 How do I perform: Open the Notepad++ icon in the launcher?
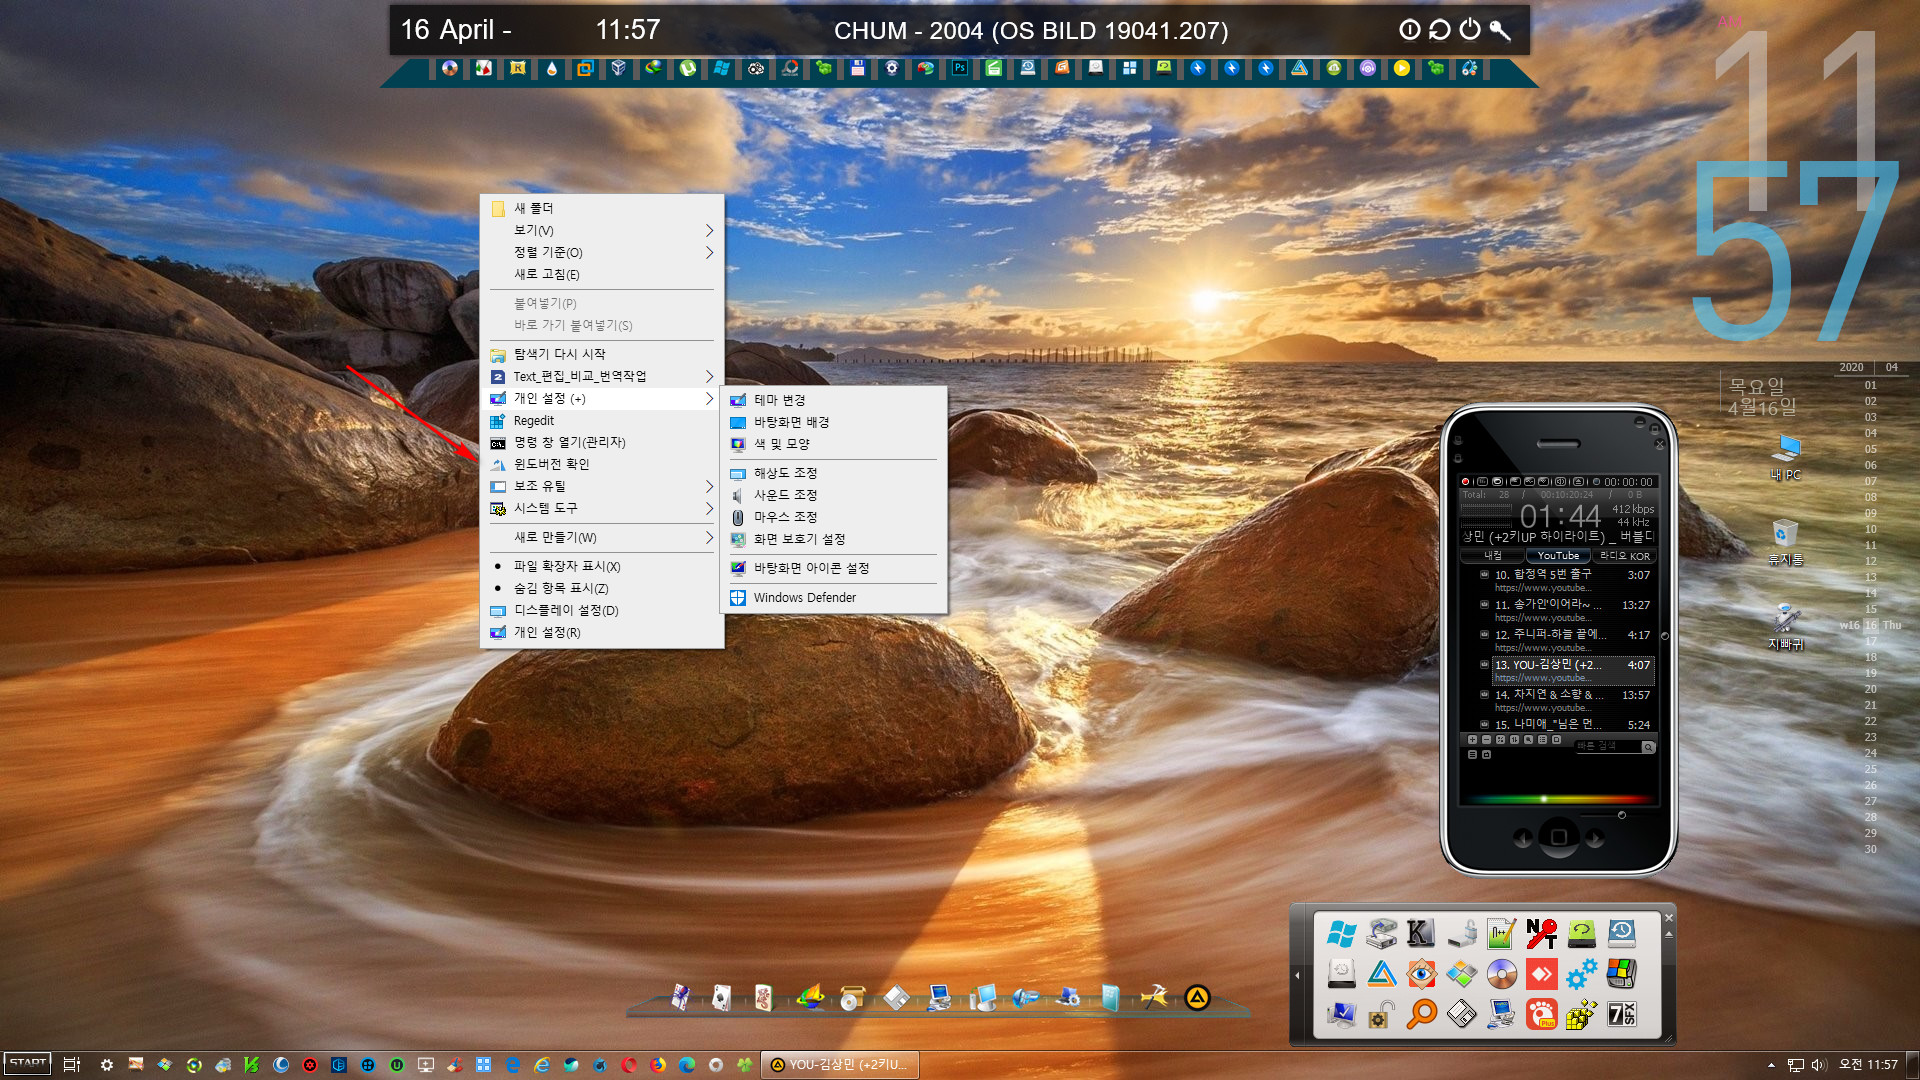1501,934
